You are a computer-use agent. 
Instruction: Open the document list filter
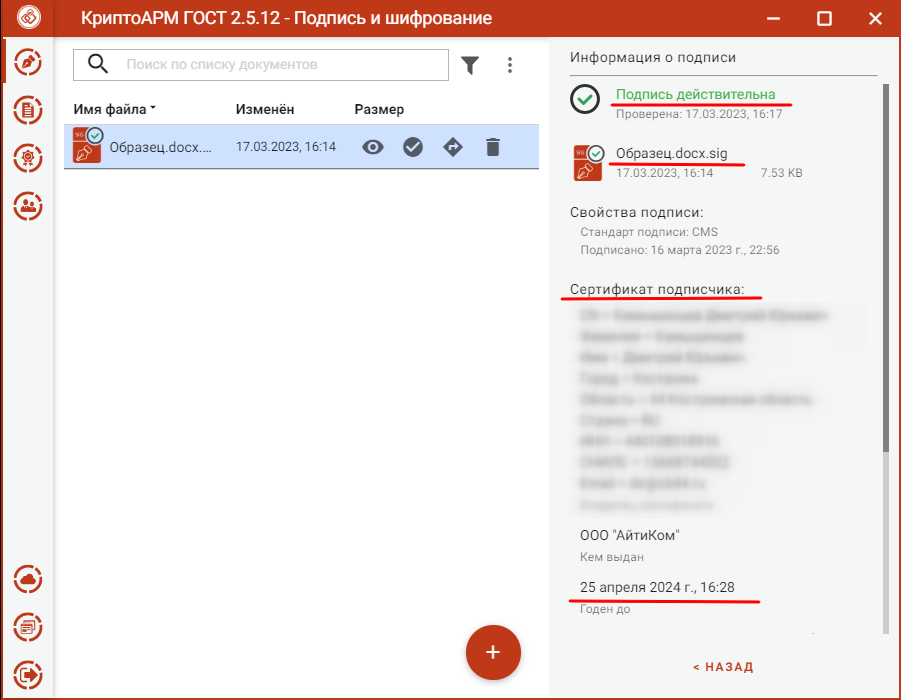click(x=470, y=65)
